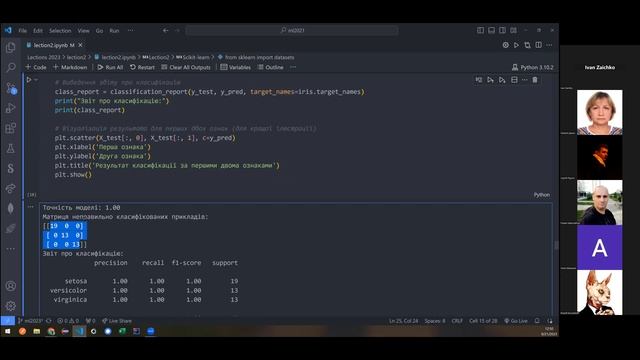Open Chrome from the taskbar

[51, 331]
